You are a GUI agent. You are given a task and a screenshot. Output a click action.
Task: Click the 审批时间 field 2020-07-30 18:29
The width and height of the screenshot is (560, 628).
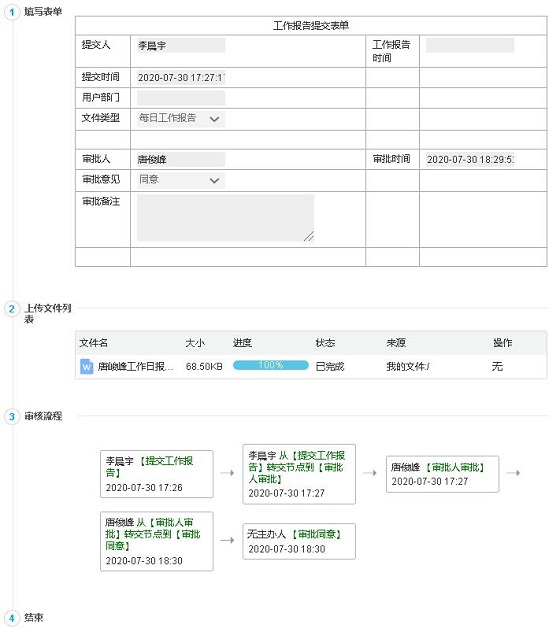[470, 159]
